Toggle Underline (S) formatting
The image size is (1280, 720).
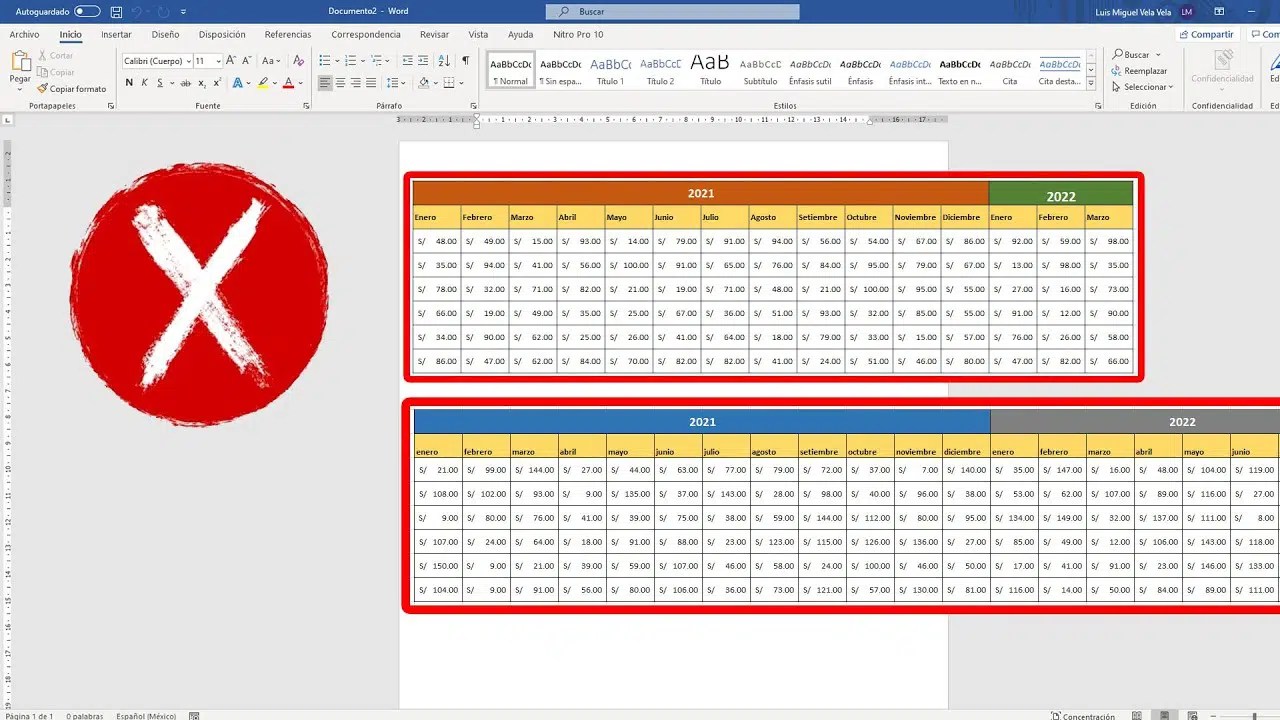click(159, 83)
